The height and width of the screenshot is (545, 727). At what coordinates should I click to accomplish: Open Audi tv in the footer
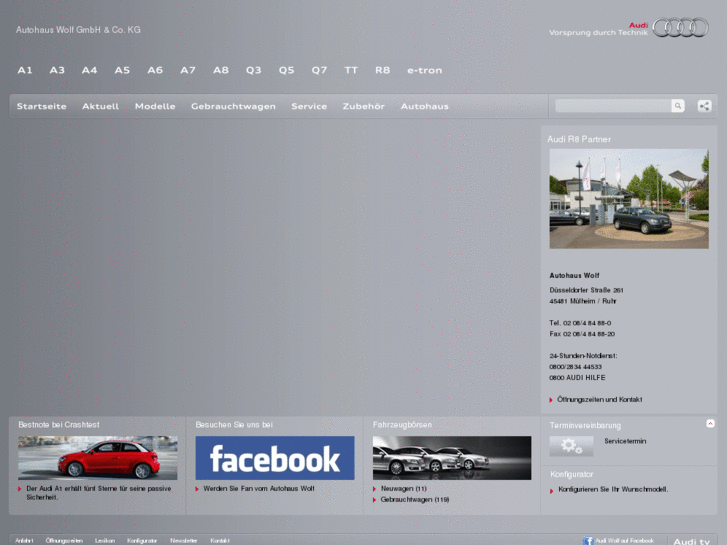tap(691, 541)
